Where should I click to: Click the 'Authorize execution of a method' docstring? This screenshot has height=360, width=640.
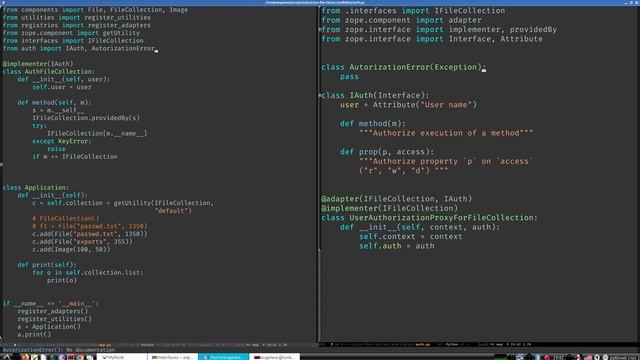pos(446,133)
